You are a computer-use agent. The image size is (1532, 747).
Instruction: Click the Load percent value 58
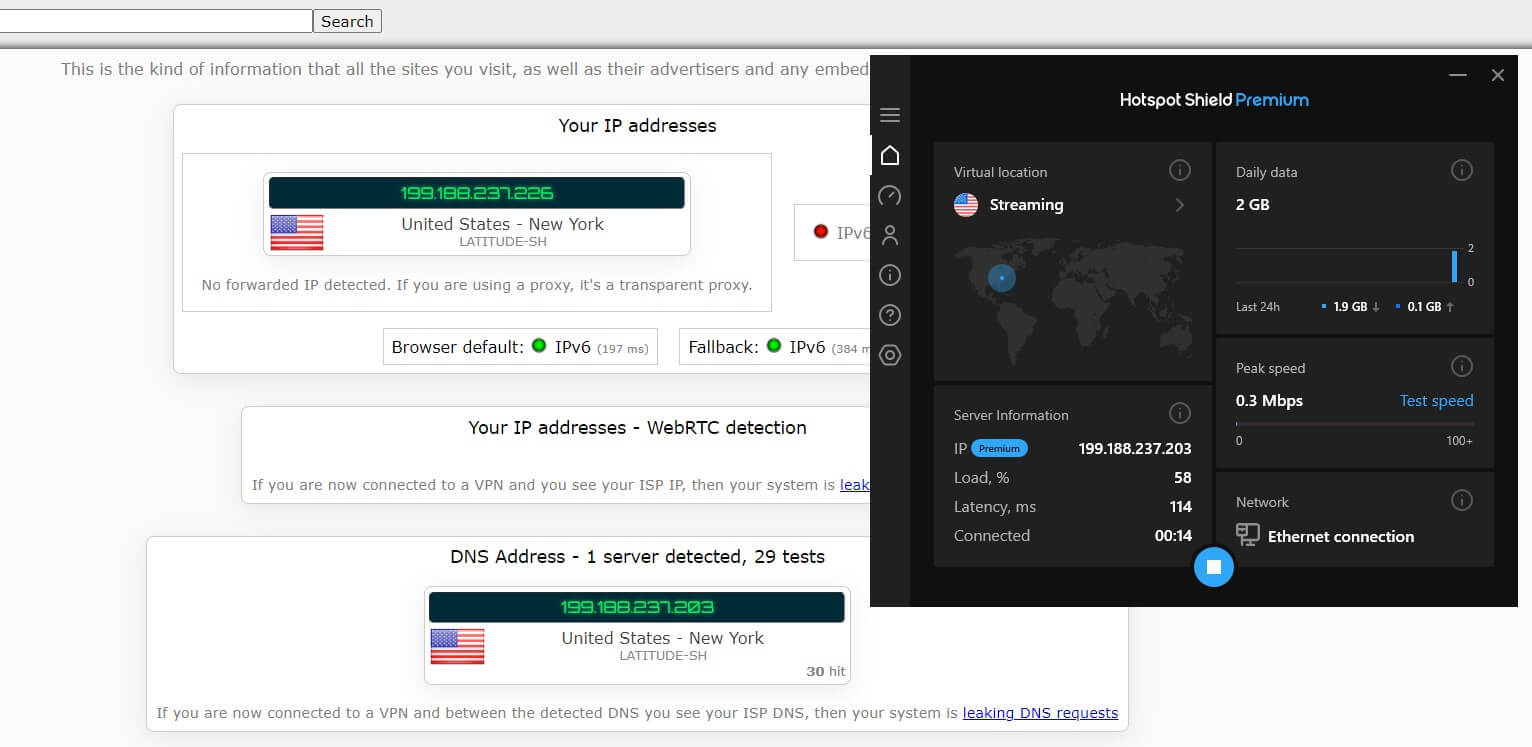(1183, 478)
